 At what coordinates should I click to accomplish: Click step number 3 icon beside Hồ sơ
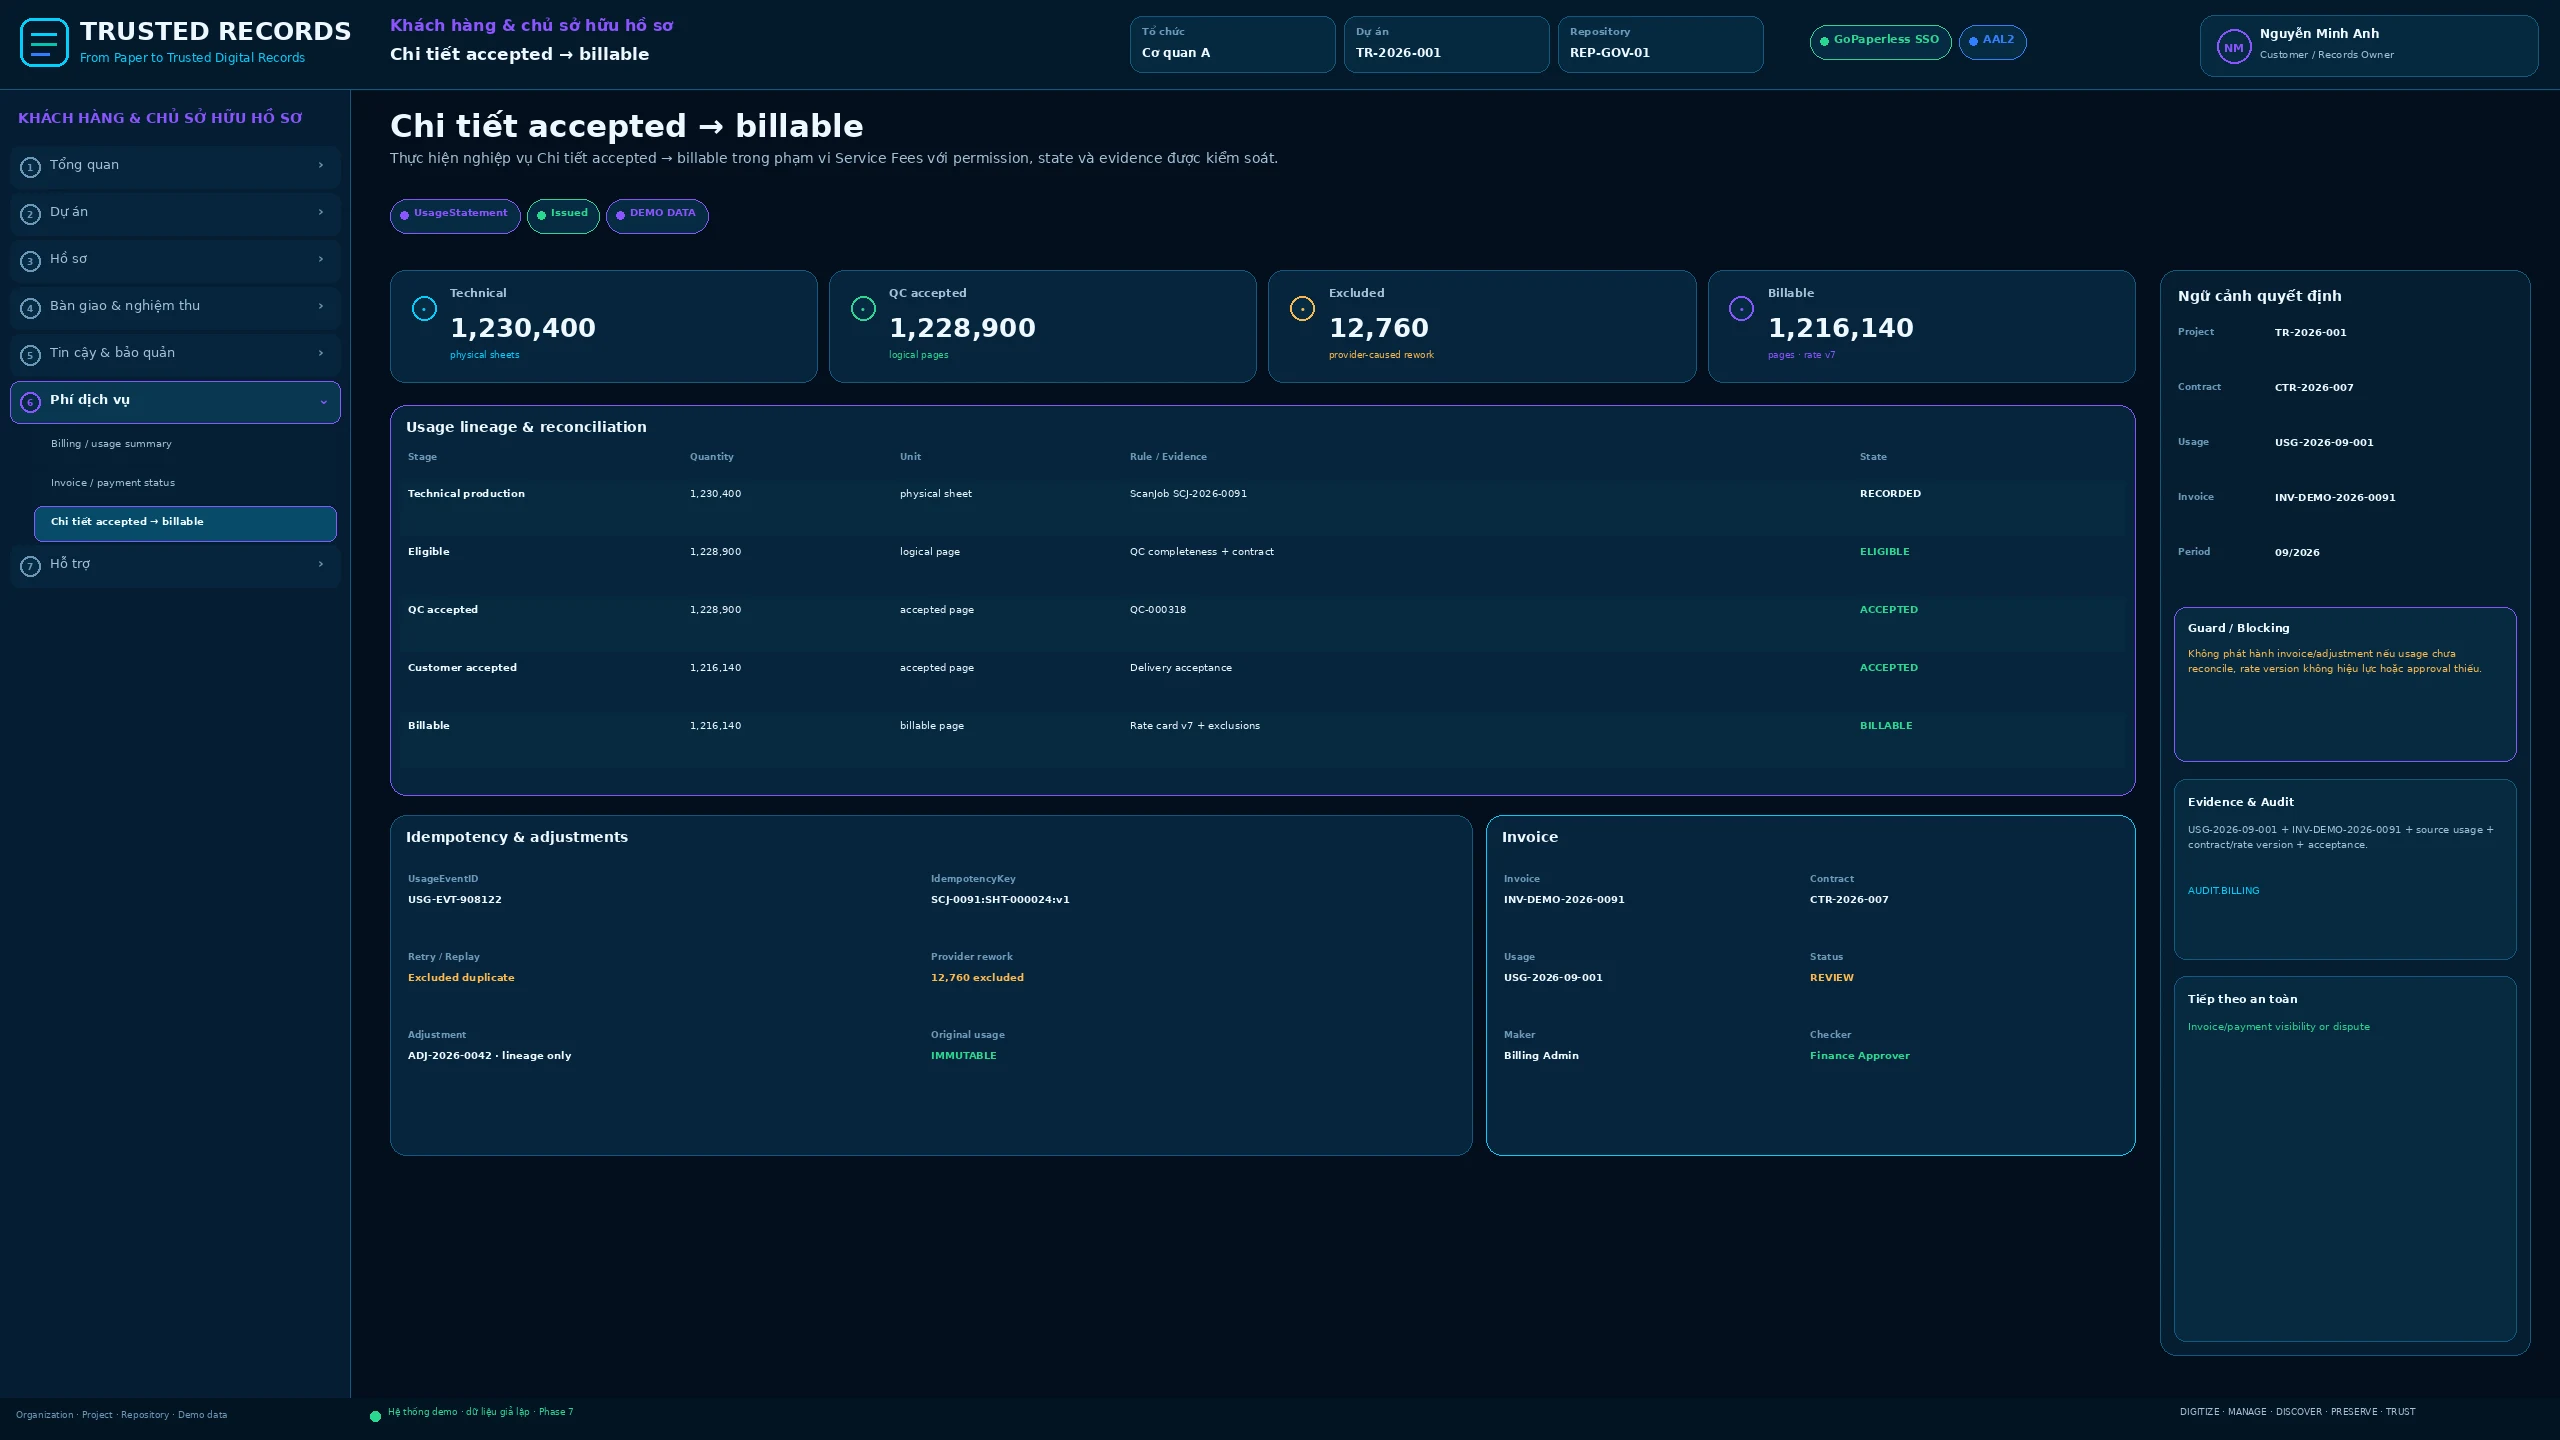30,261
